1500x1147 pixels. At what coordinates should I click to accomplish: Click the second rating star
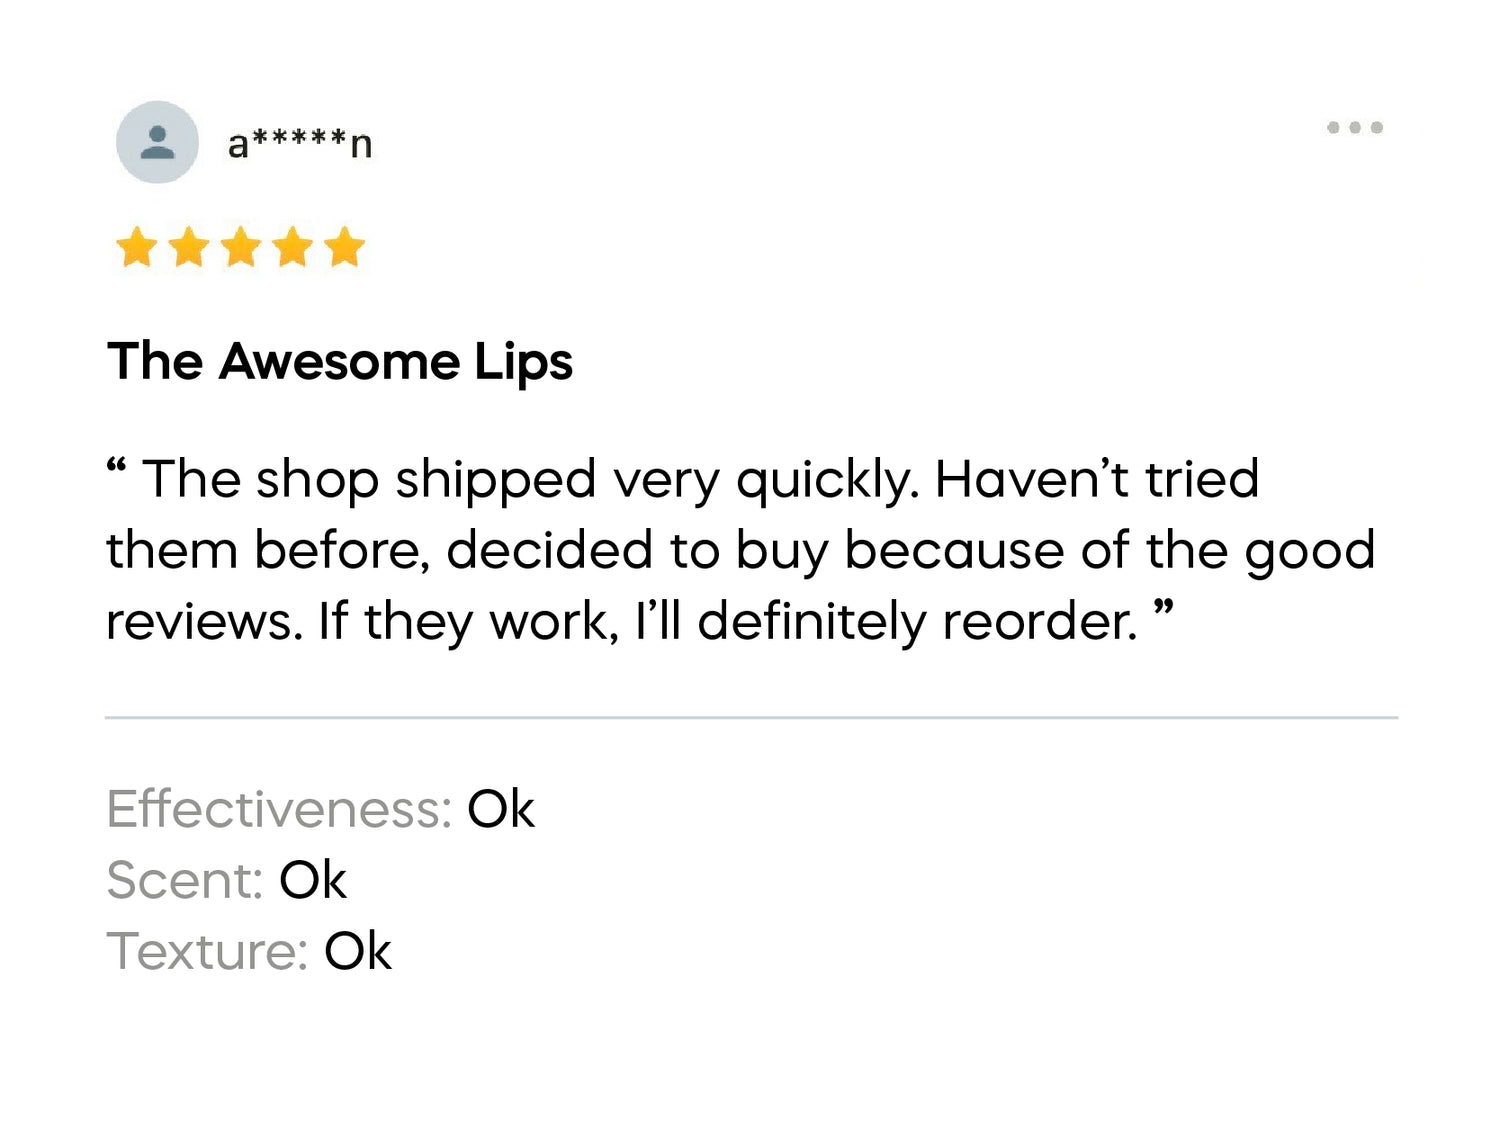[189, 247]
